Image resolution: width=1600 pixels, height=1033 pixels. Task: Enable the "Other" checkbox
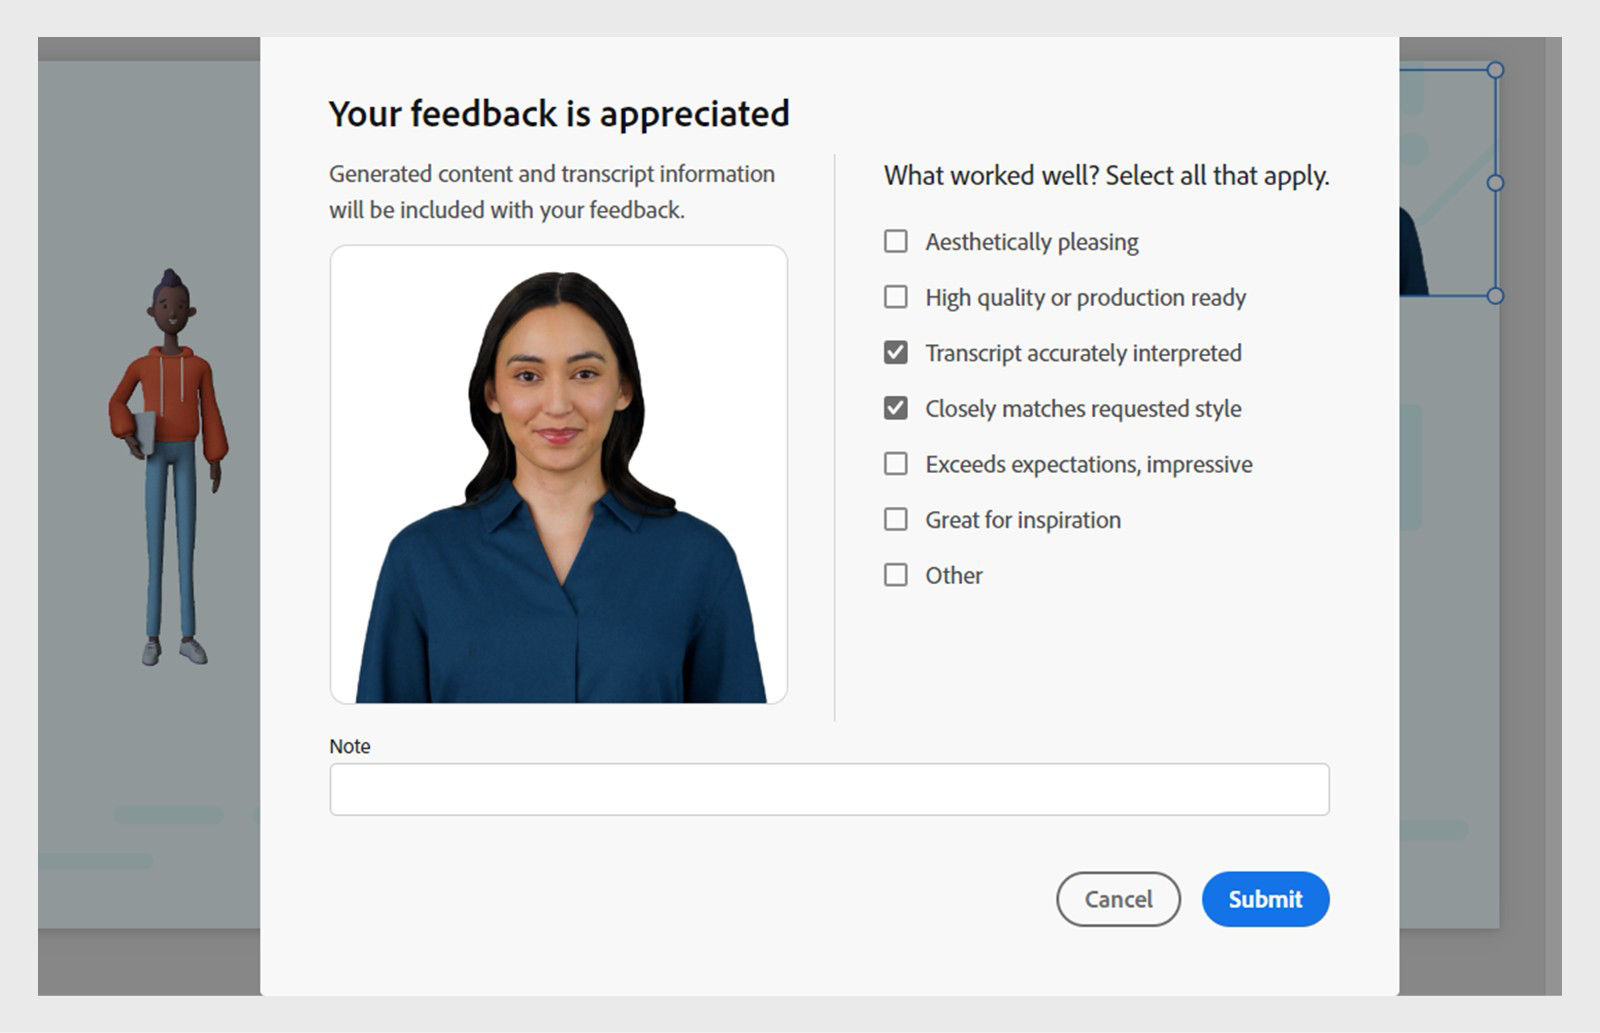[x=895, y=574]
